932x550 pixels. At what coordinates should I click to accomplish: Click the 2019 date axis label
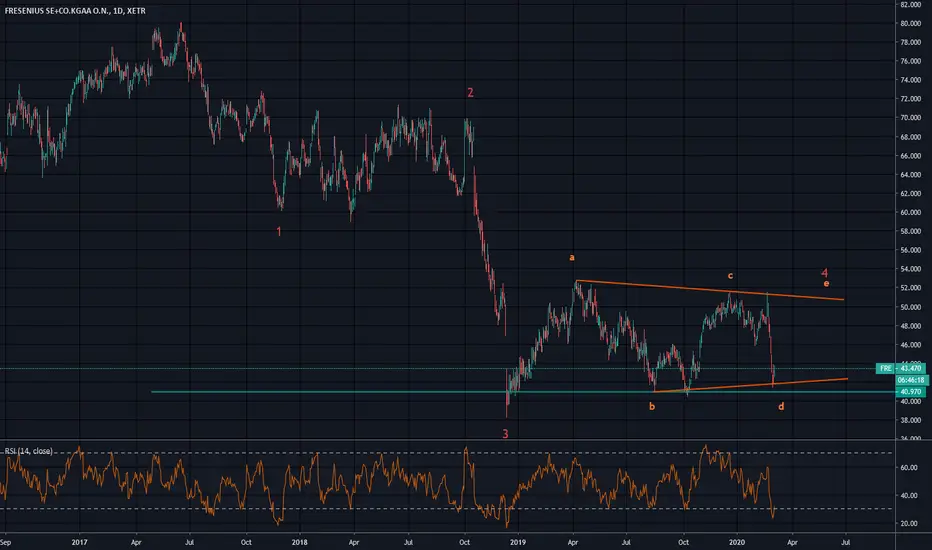pos(518,542)
